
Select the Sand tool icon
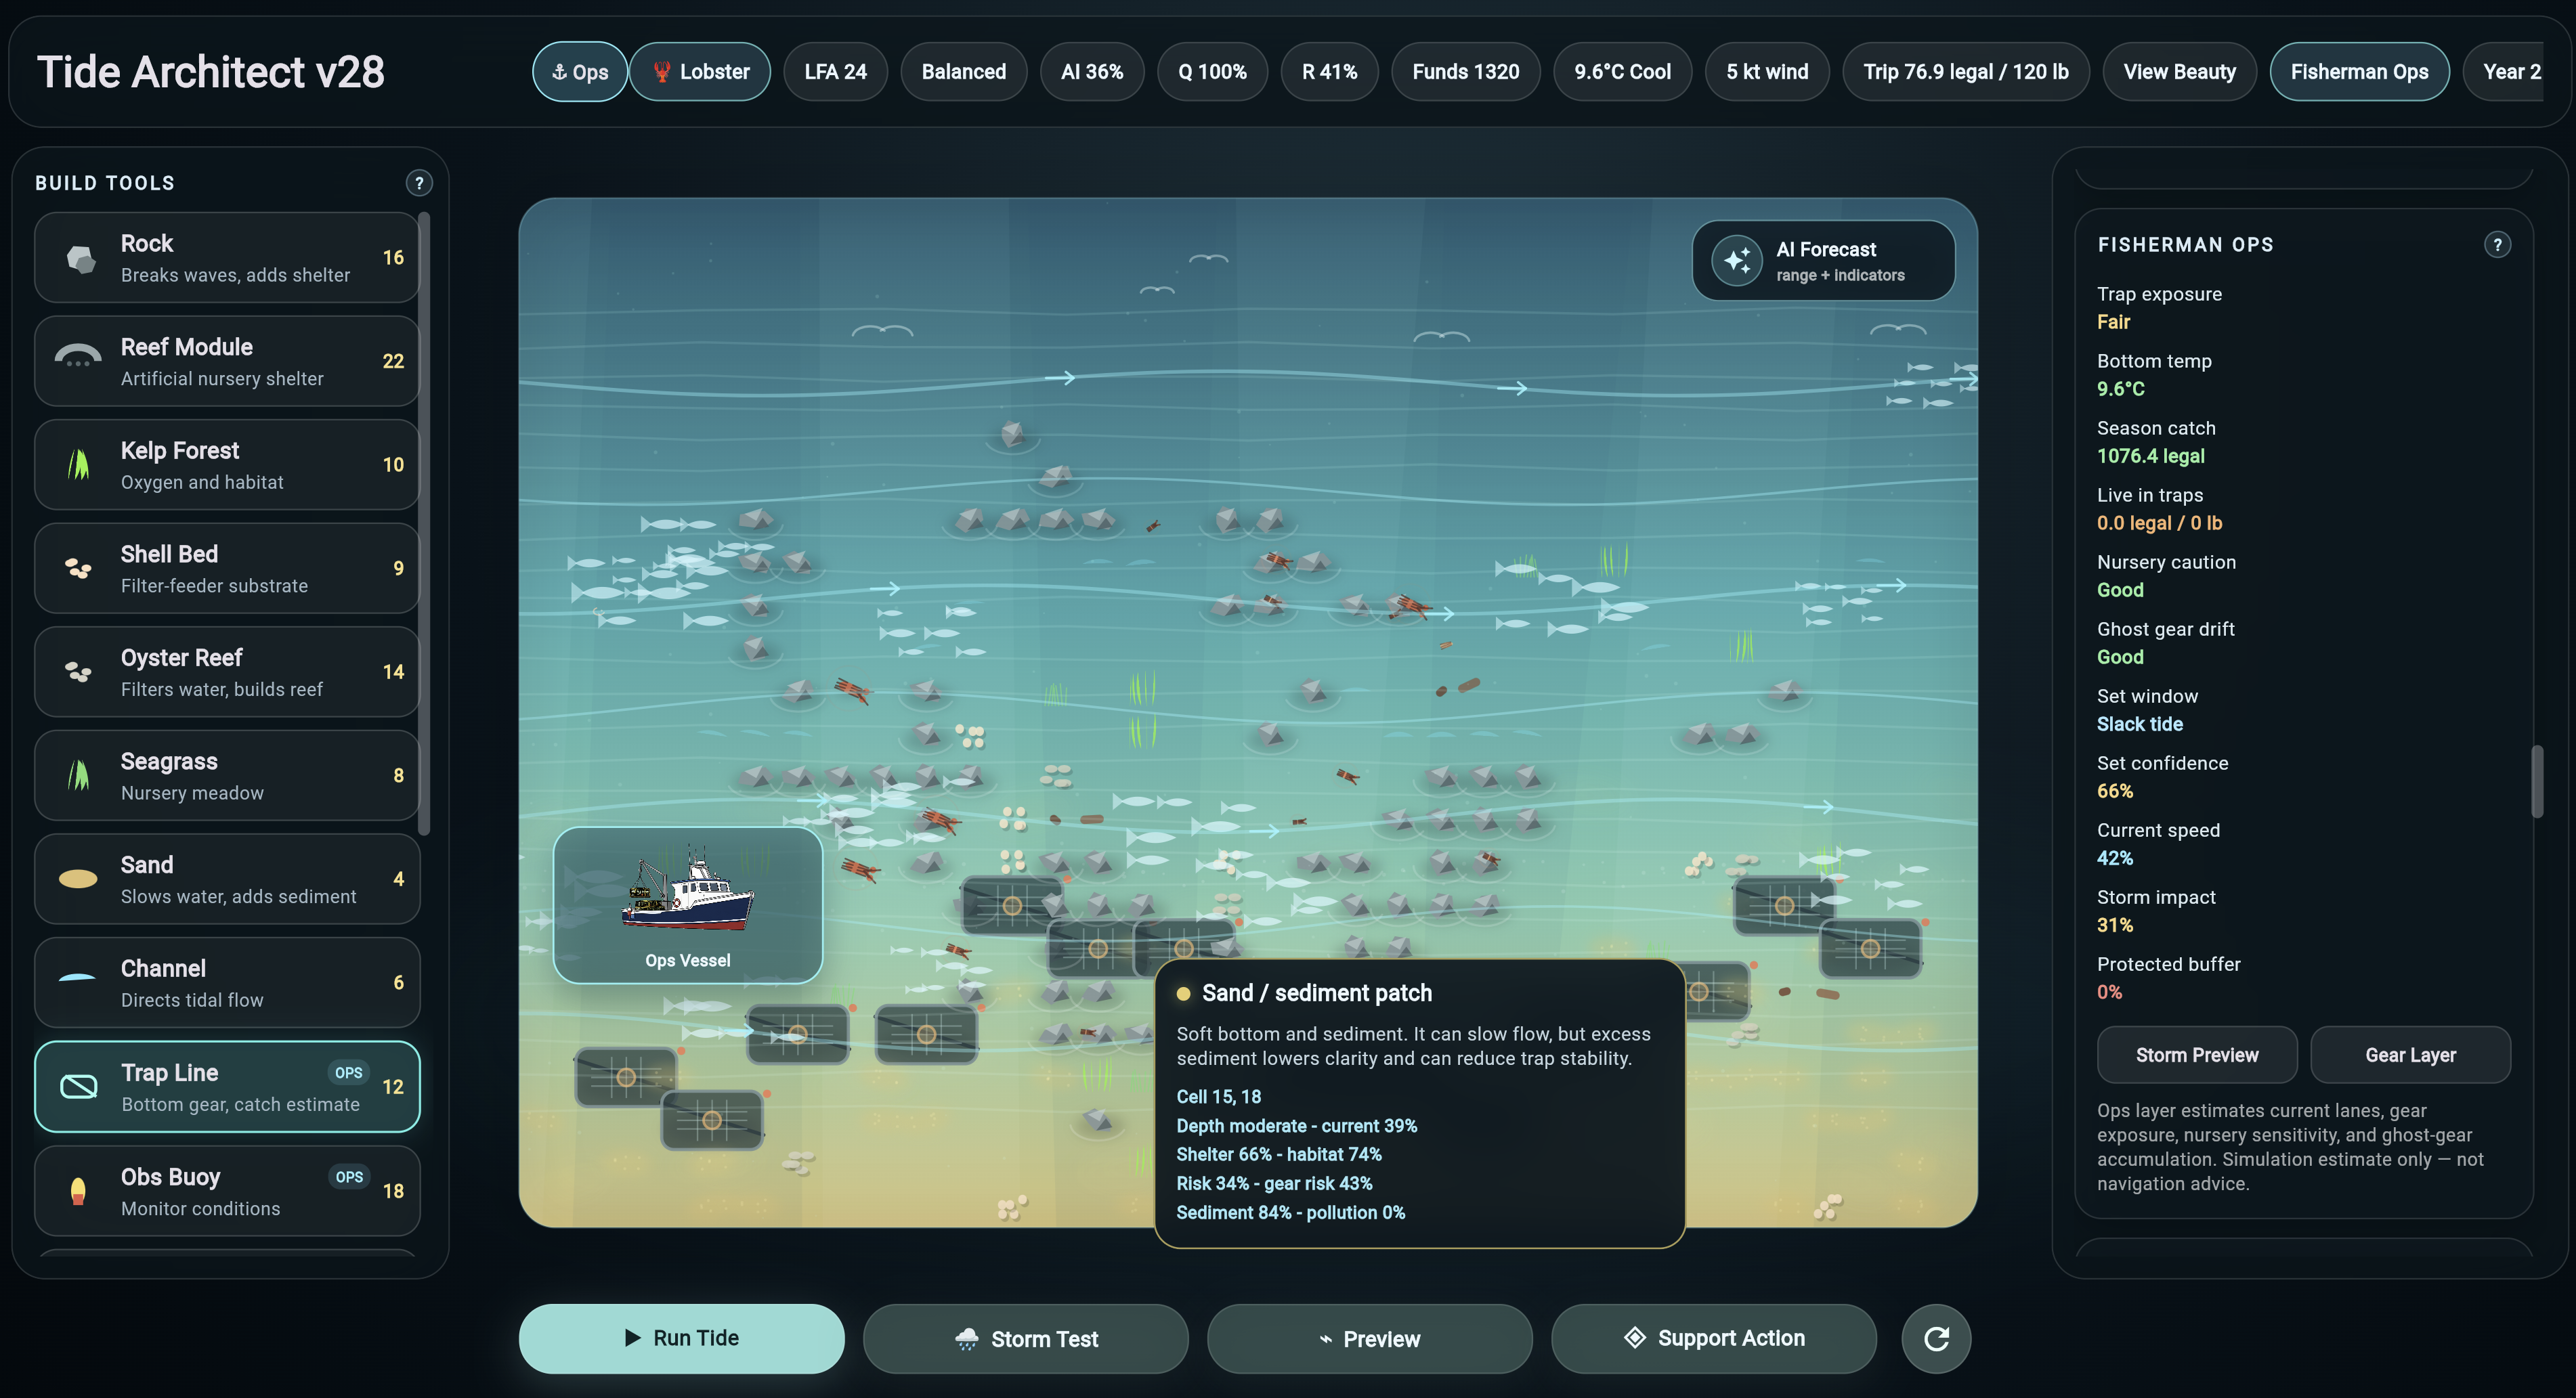(78, 879)
